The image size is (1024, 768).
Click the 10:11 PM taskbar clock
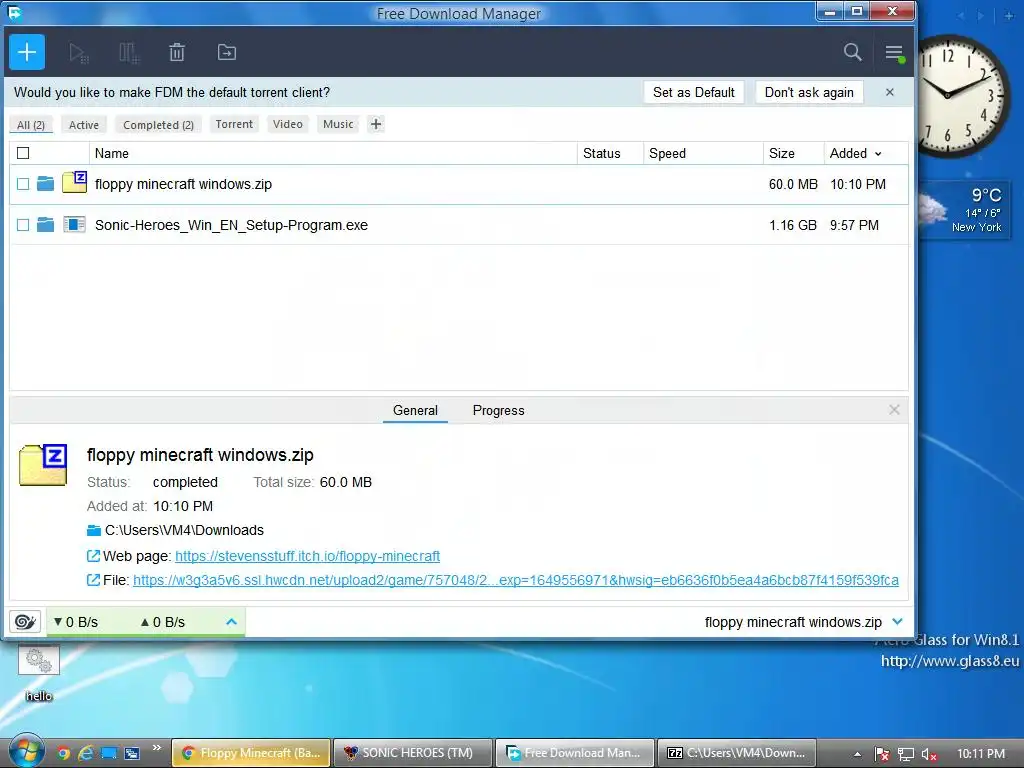tap(980, 754)
